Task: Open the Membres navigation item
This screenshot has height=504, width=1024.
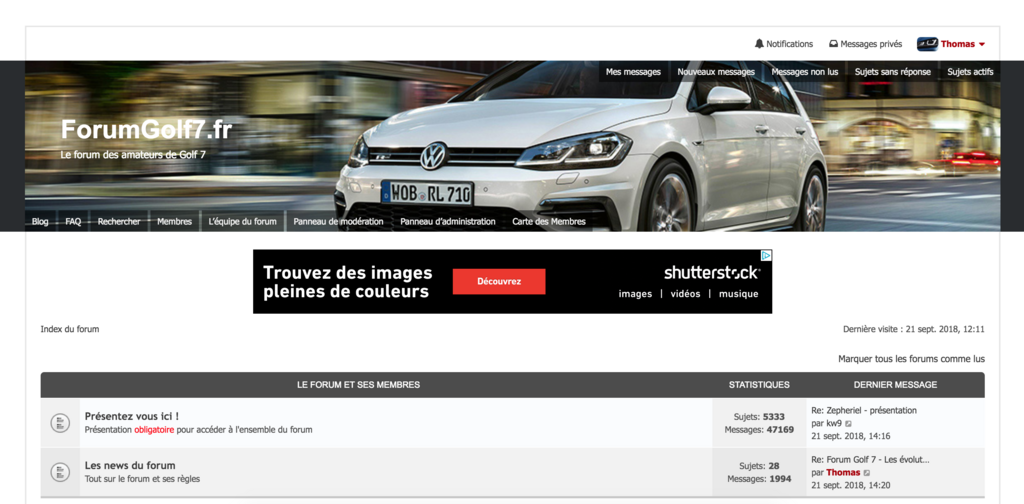Action: coord(174,221)
